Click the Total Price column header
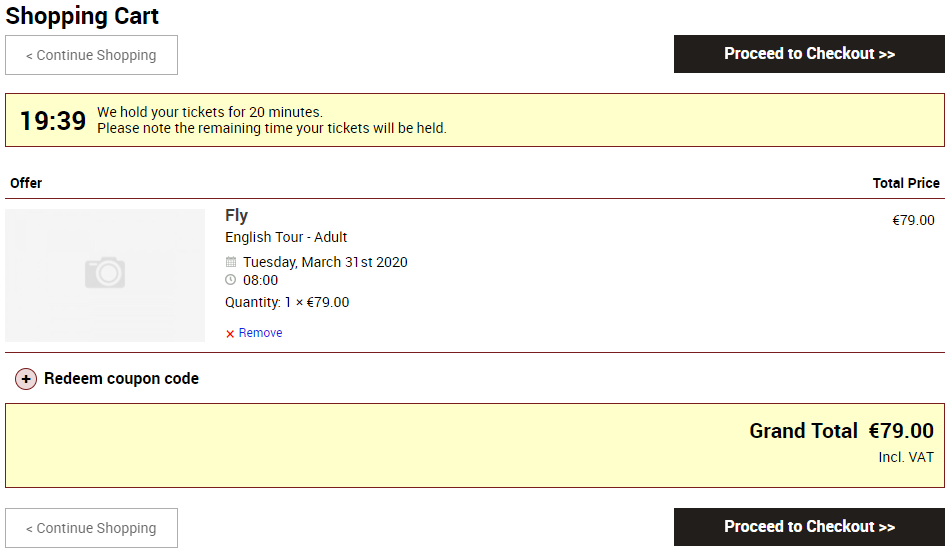950x553 pixels. pos(906,183)
